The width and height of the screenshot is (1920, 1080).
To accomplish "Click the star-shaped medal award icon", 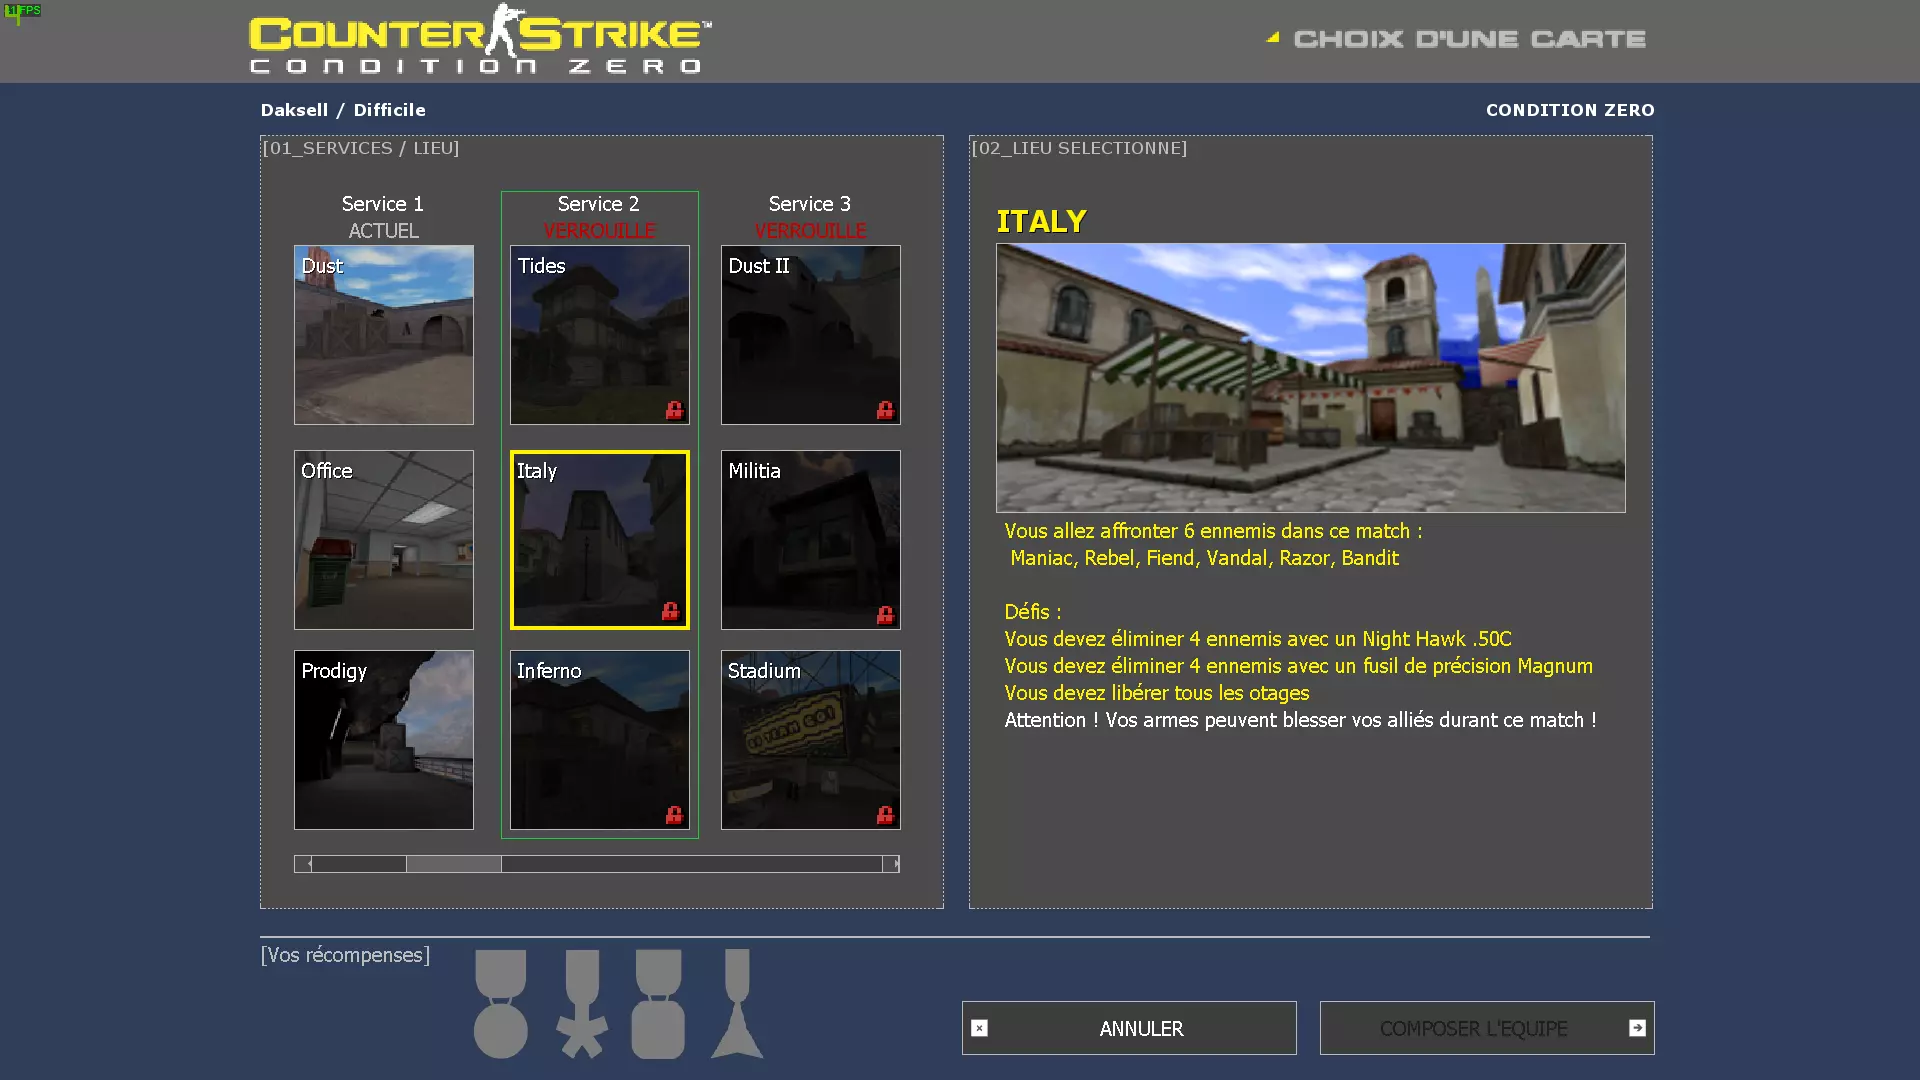I will click(582, 1004).
